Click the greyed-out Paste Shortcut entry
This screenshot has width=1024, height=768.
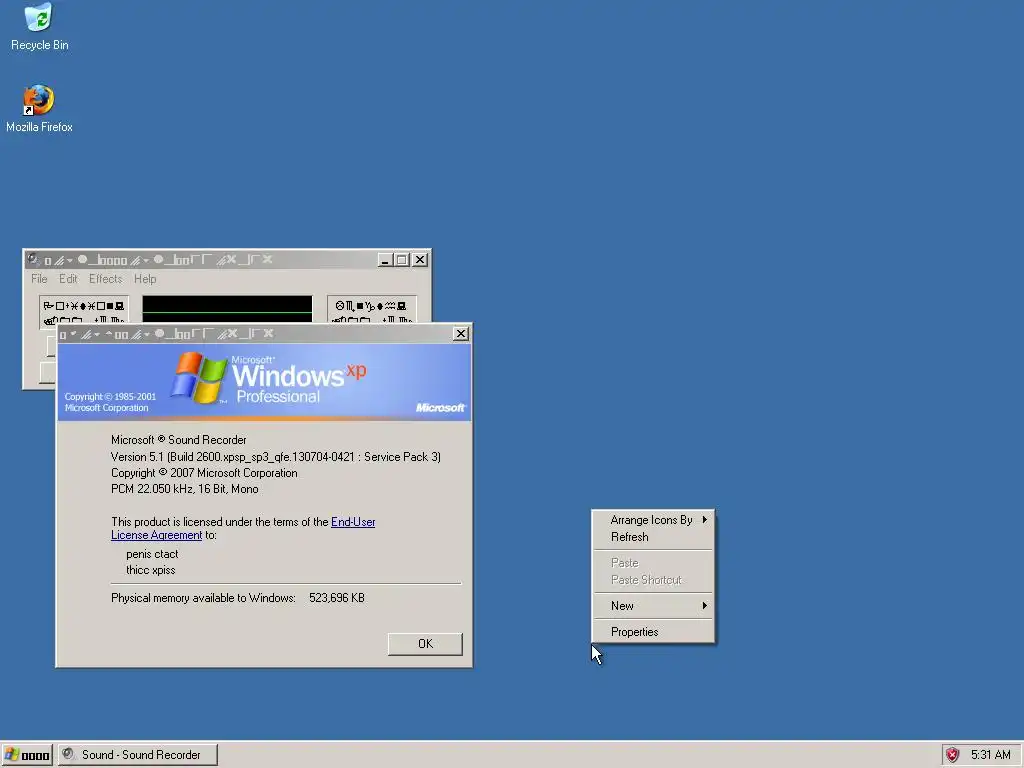[653, 580]
